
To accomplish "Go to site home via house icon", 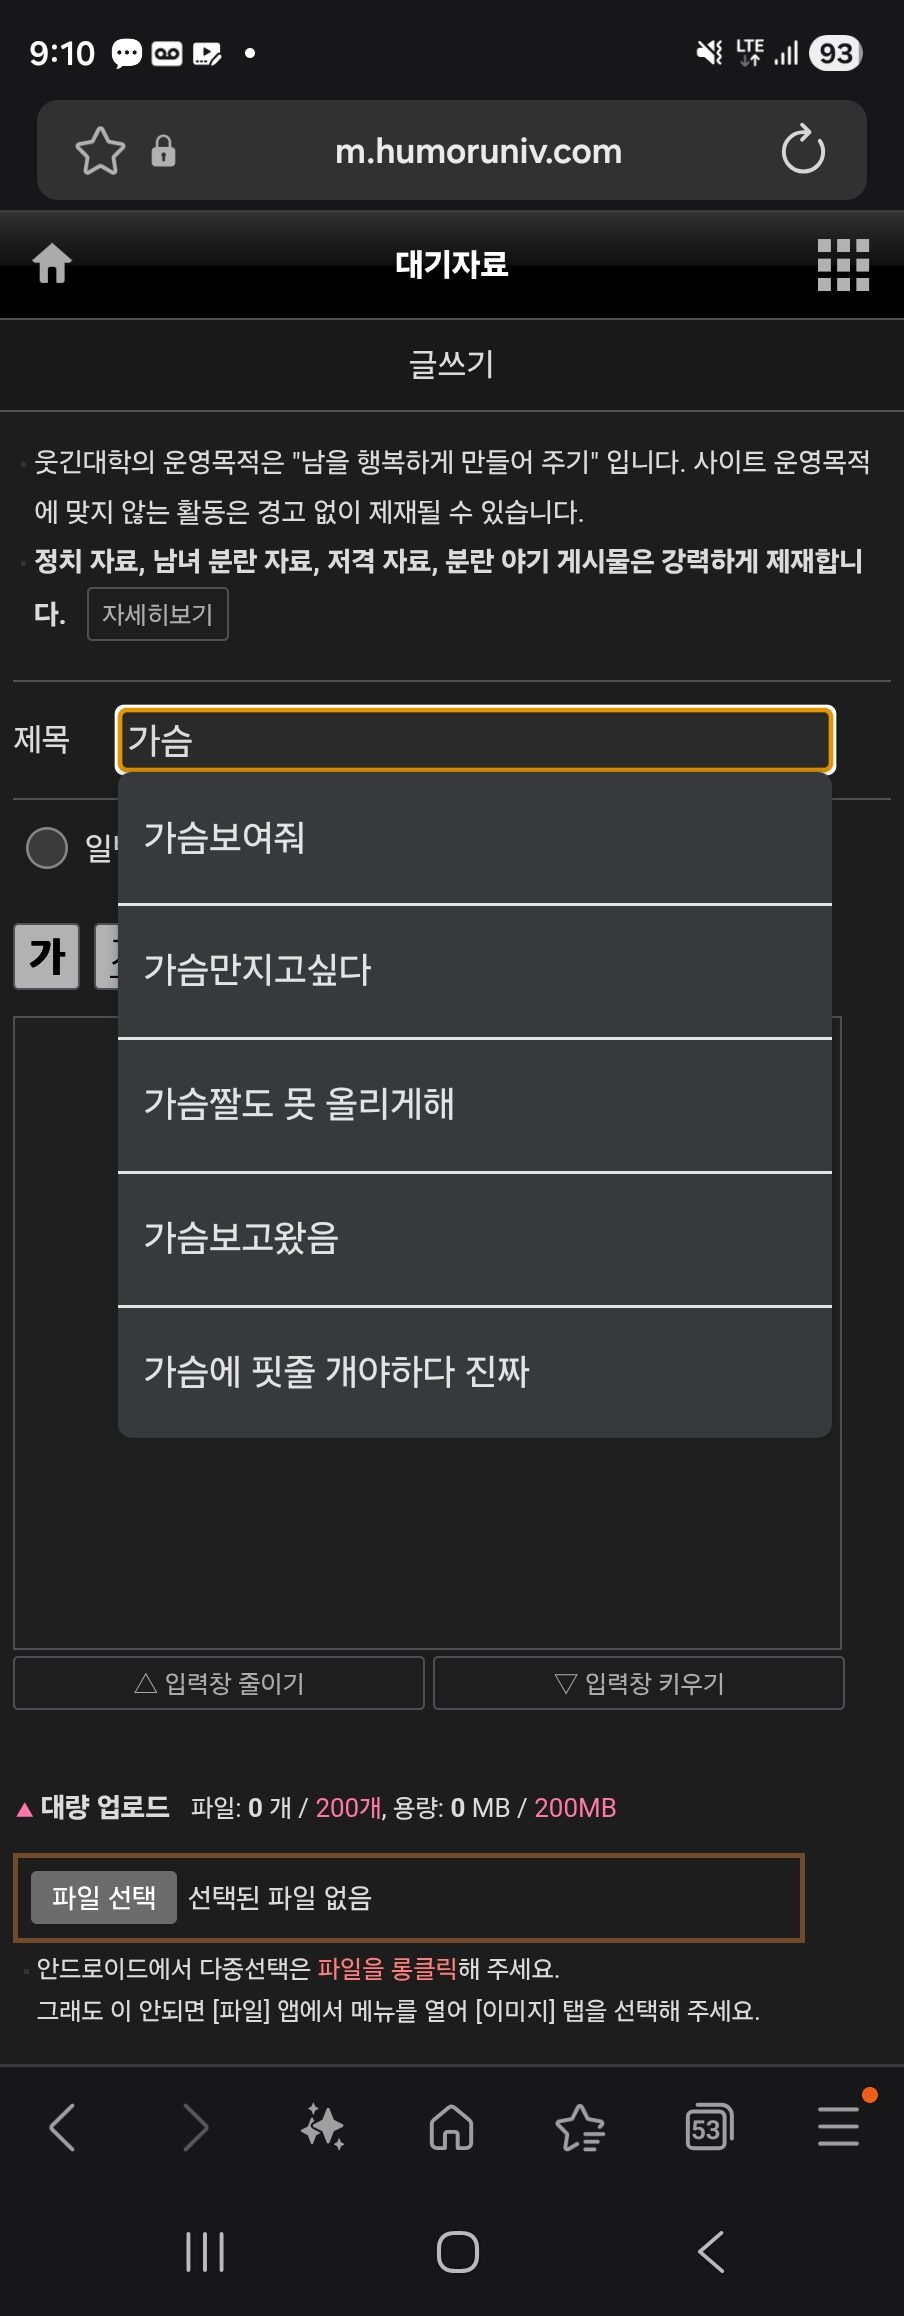I will point(52,264).
